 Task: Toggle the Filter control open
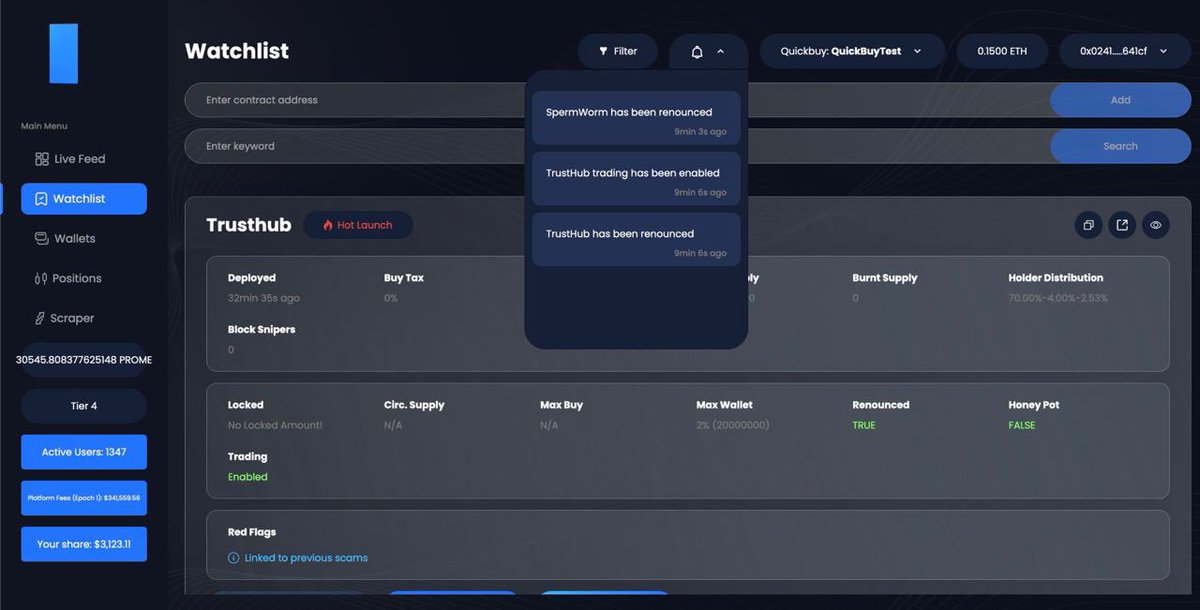[617, 50]
